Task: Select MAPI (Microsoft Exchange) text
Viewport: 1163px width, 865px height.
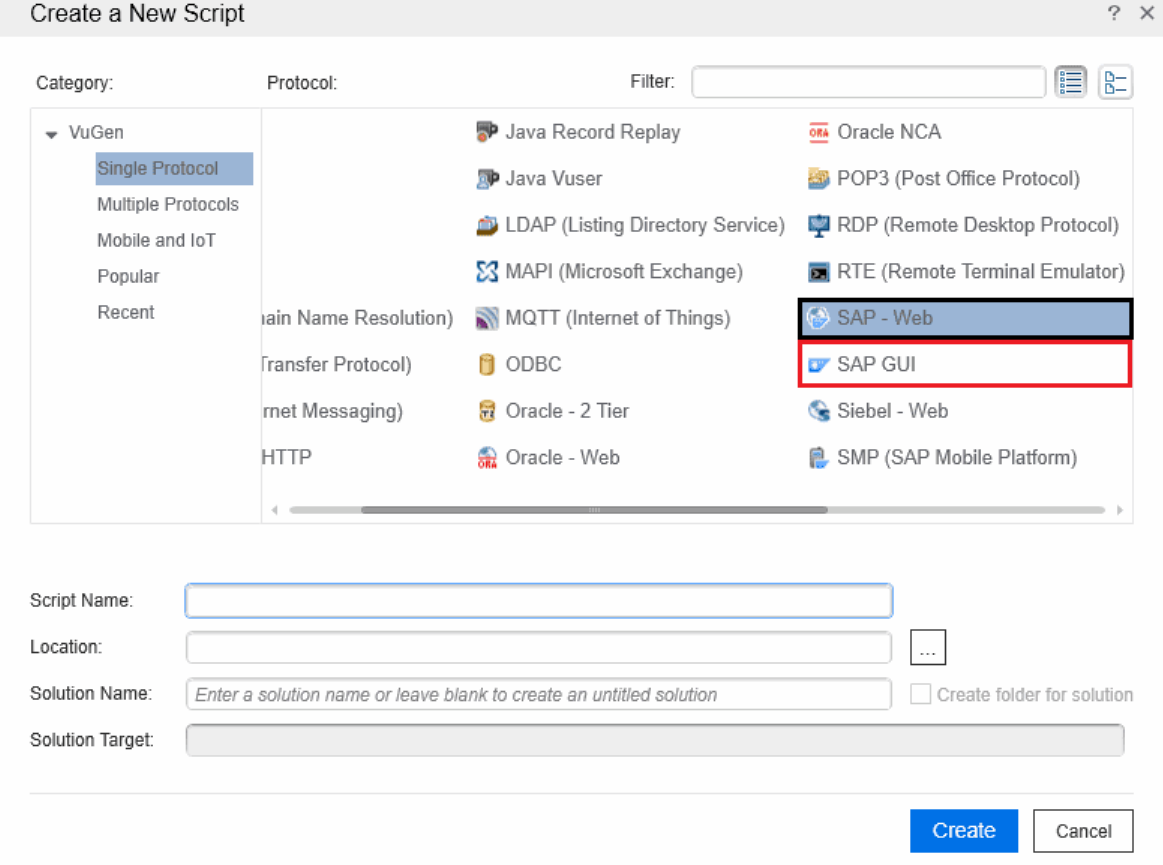Action: point(624,272)
